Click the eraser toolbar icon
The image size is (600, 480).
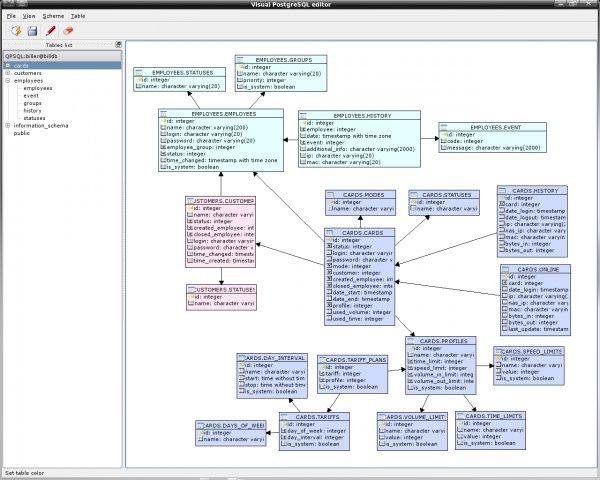point(67,31)
